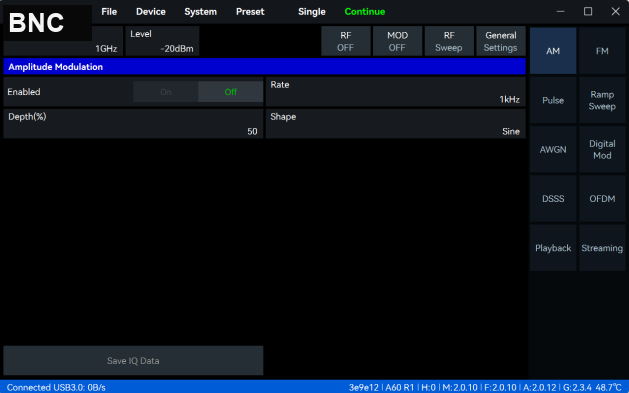Click the Save IQ Data button
The height and width of the screenshot is (393, 629).
(x=133, y=361)
